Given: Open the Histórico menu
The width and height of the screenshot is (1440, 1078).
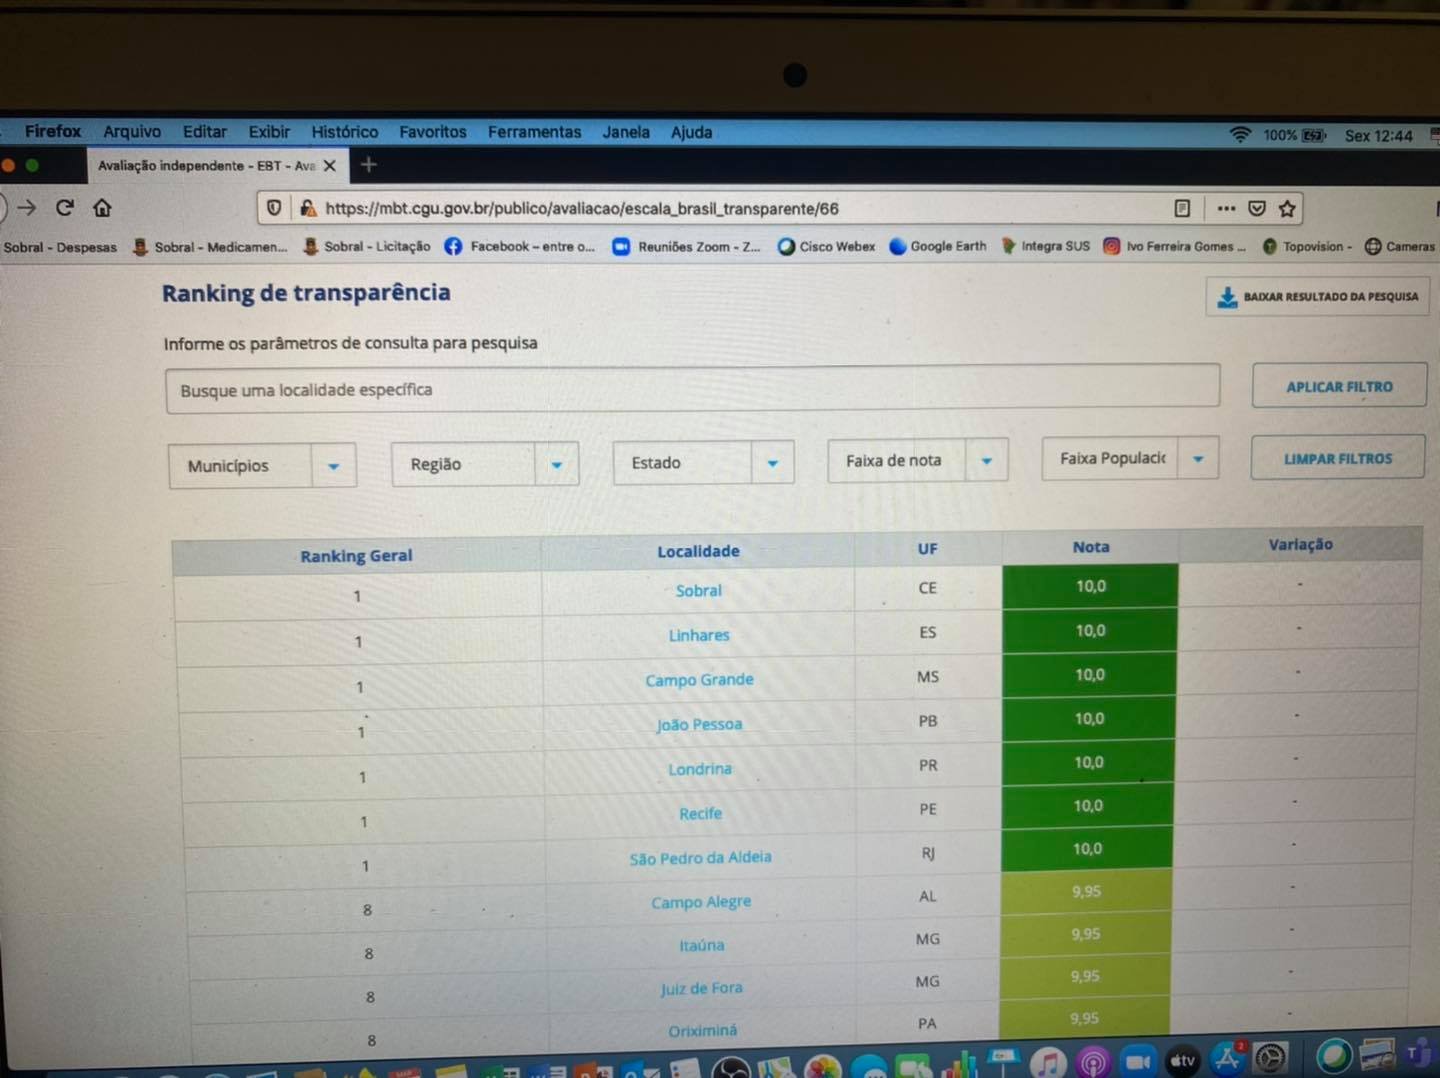Looking at the screenshot, I should 344,132.
